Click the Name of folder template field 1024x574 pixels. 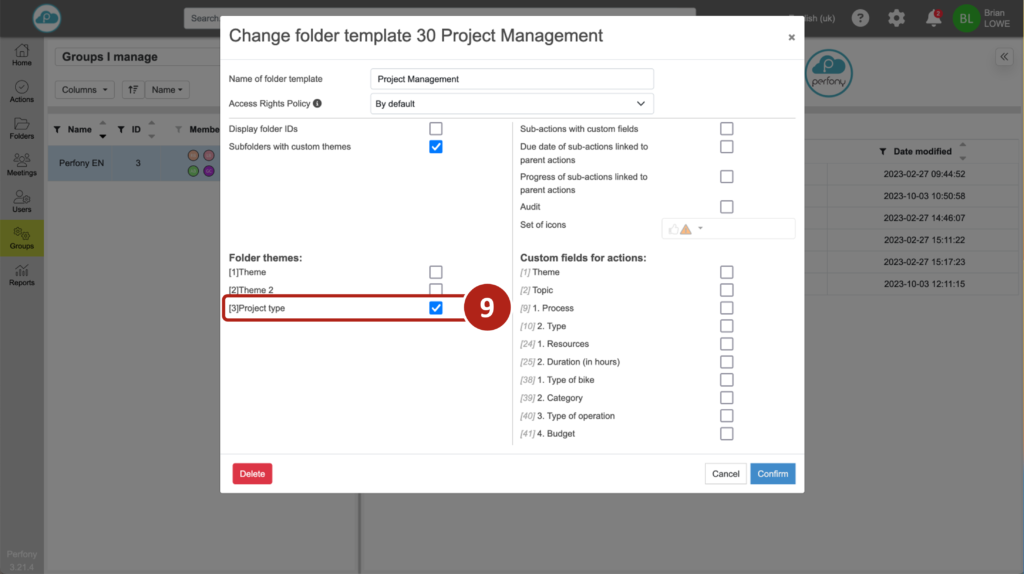coord(512,79)
